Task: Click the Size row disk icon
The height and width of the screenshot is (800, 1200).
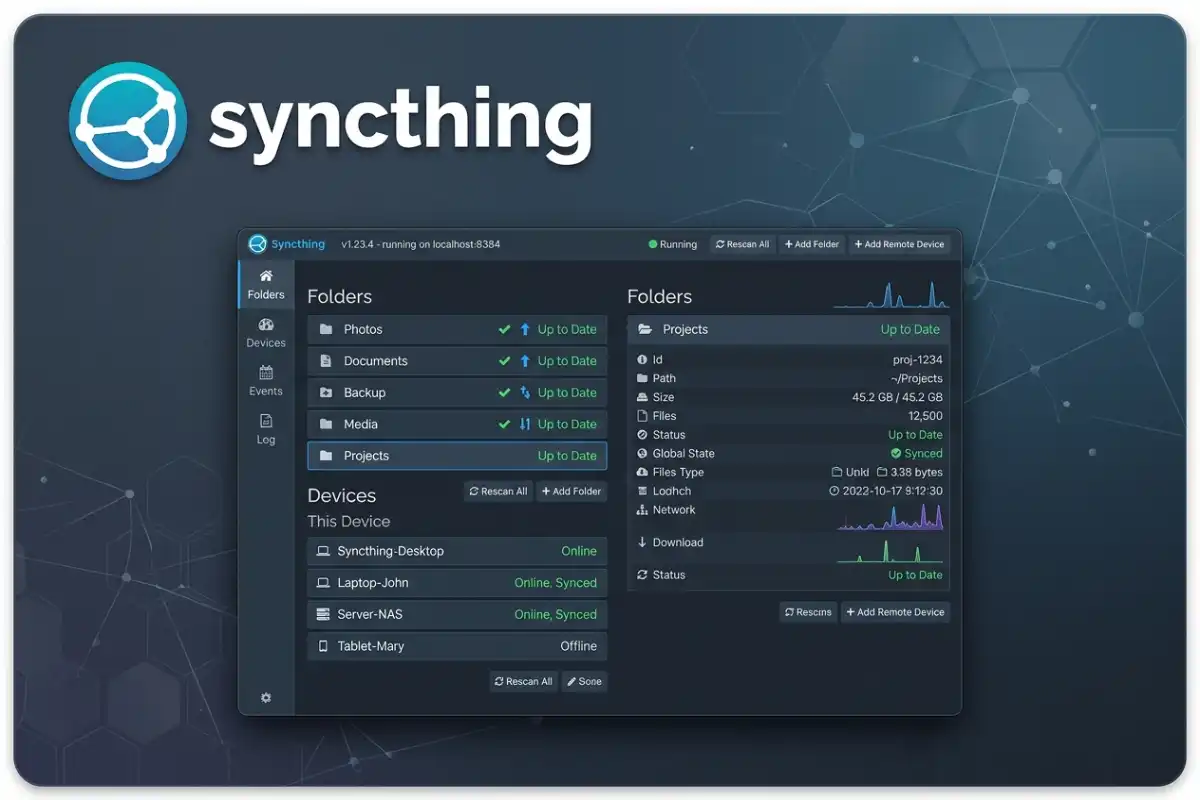Action: point(642,397)
